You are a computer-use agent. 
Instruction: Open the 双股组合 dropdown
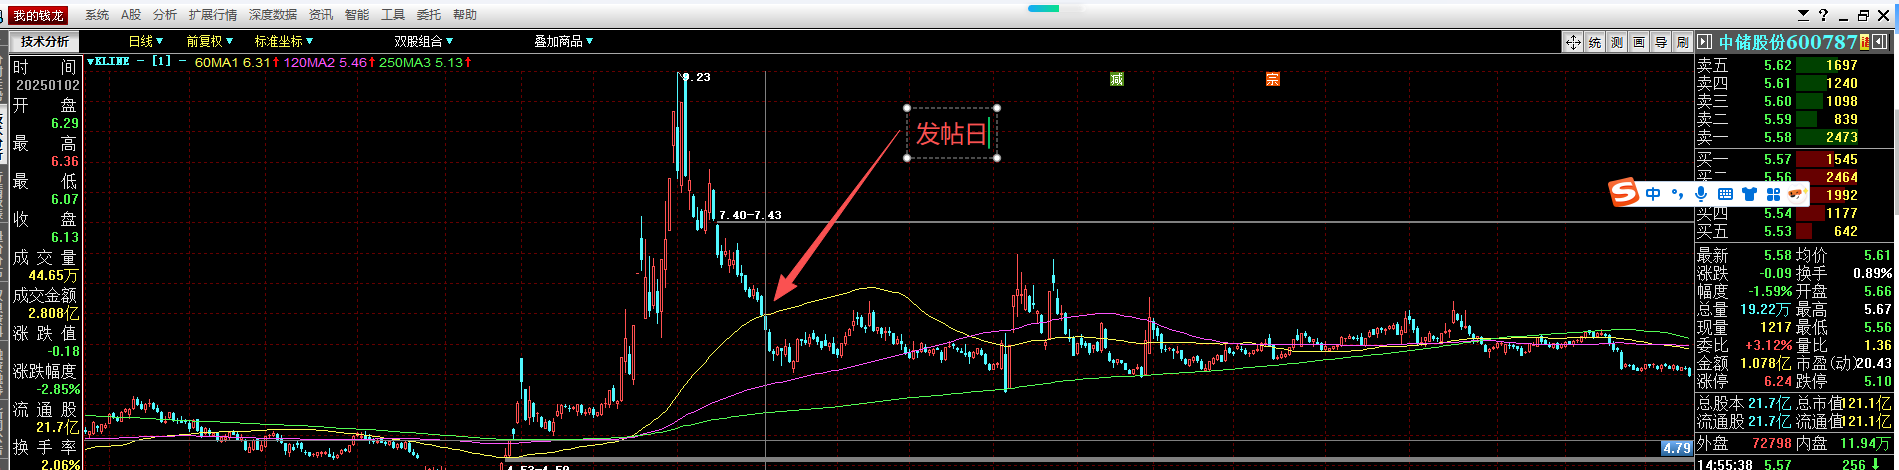(424, 41)
